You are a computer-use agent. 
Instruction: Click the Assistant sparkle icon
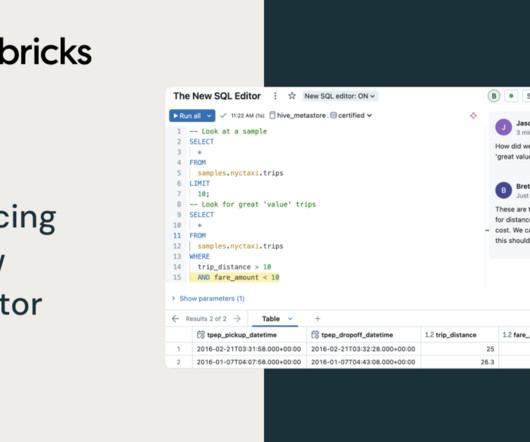tap(473, 116)
